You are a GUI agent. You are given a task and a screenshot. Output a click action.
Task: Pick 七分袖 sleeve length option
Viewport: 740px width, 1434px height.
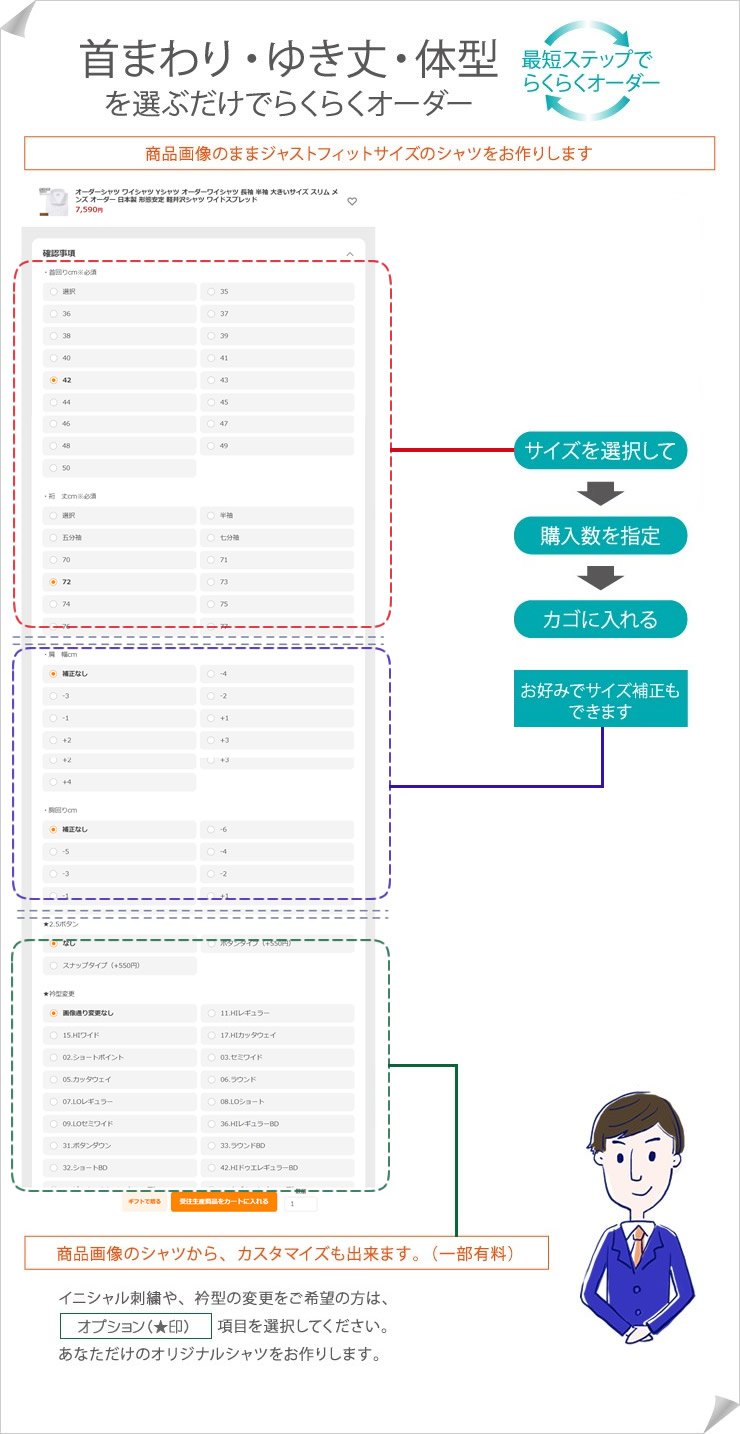(x=278, y=537)
